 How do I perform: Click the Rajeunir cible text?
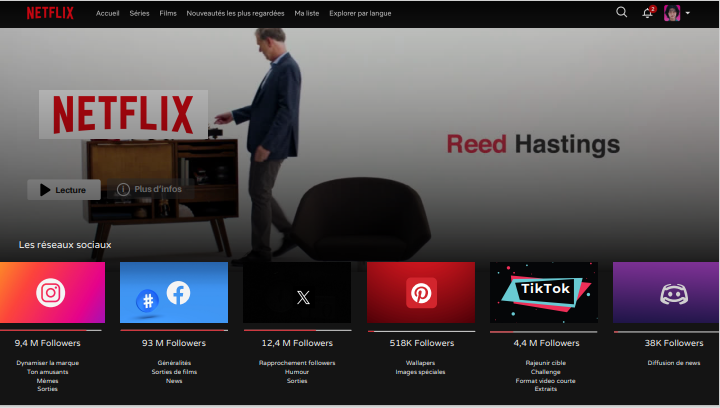[x=546, y=363]
